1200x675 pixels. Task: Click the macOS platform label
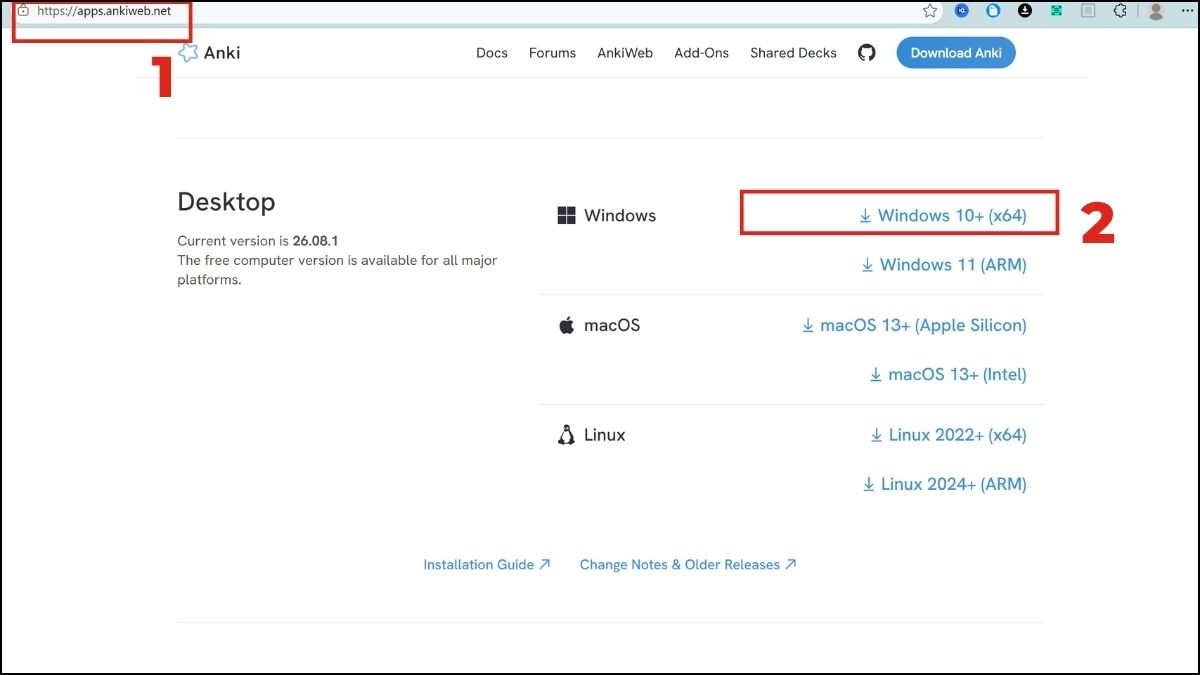[x=612, y=325]
